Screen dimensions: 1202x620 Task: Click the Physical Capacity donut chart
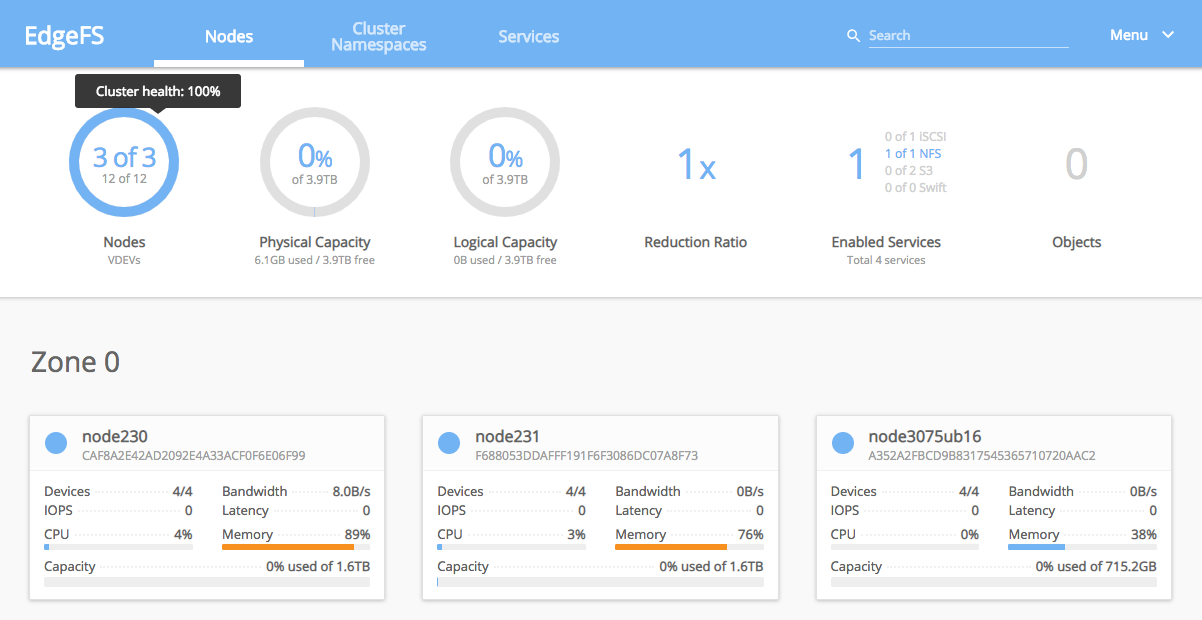[315, 162]
